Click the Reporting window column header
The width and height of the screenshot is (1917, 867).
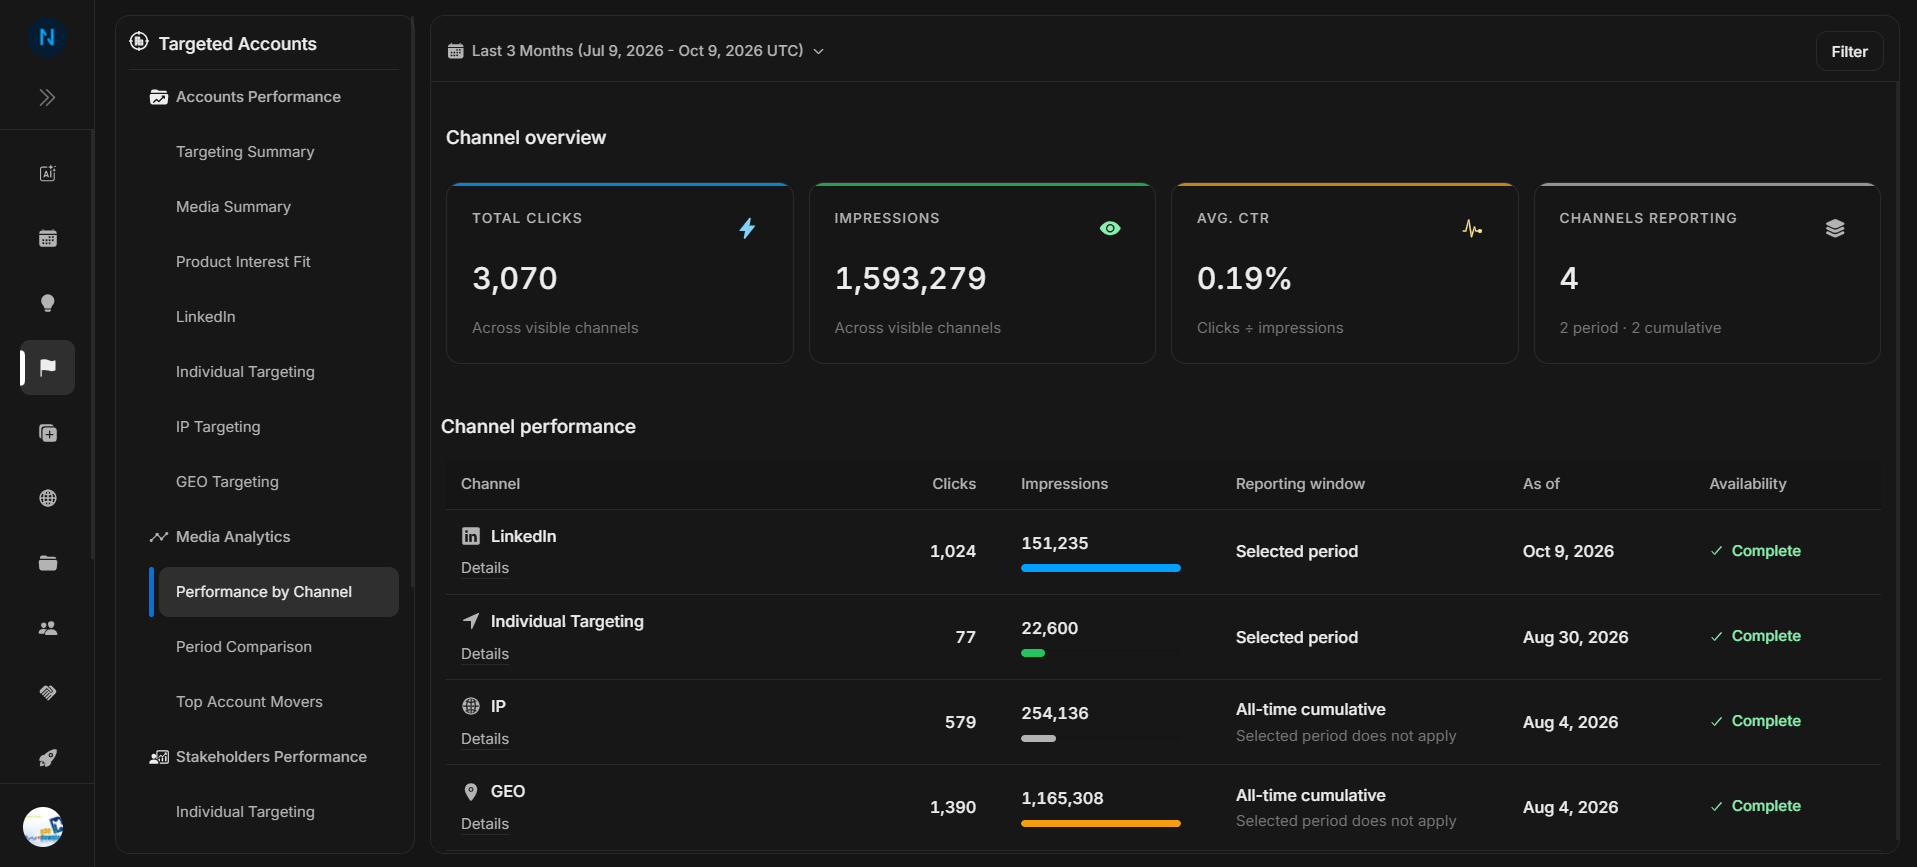click(x=1300, y=484)
